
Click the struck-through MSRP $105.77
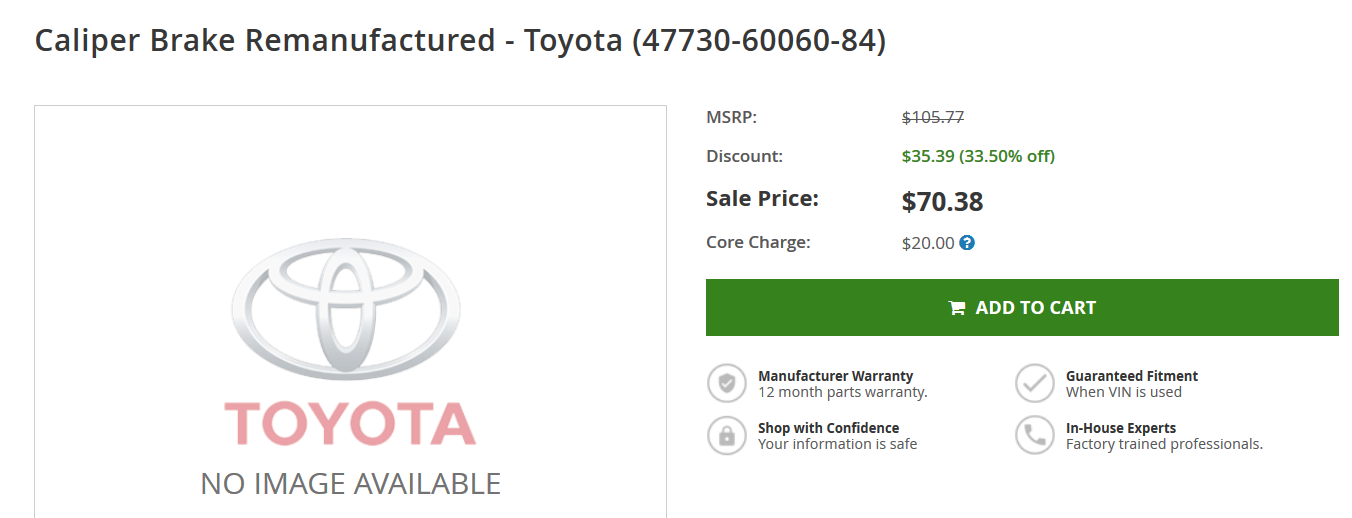coord(933,117)
